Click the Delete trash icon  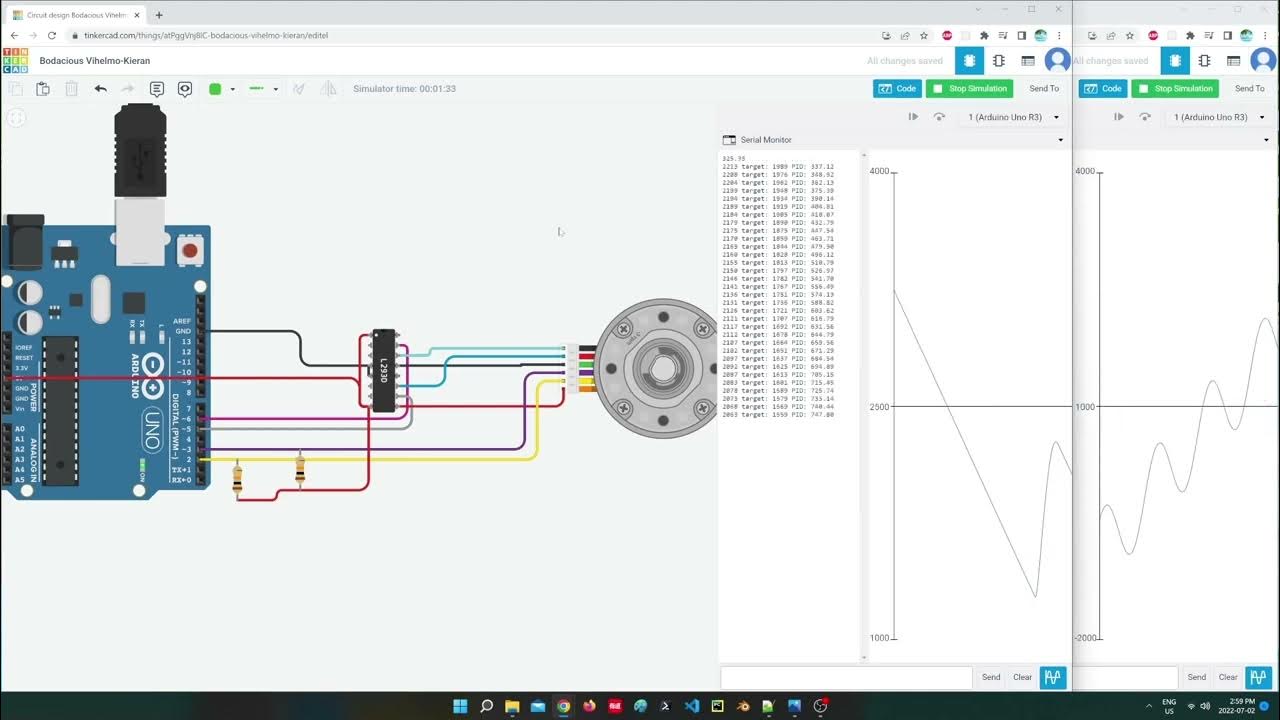coord(71,89)
